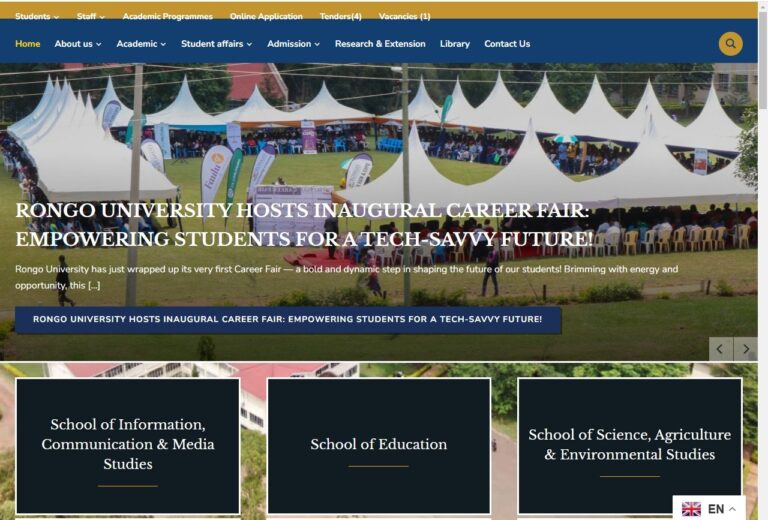Open the large Career Fair headline

304,225
